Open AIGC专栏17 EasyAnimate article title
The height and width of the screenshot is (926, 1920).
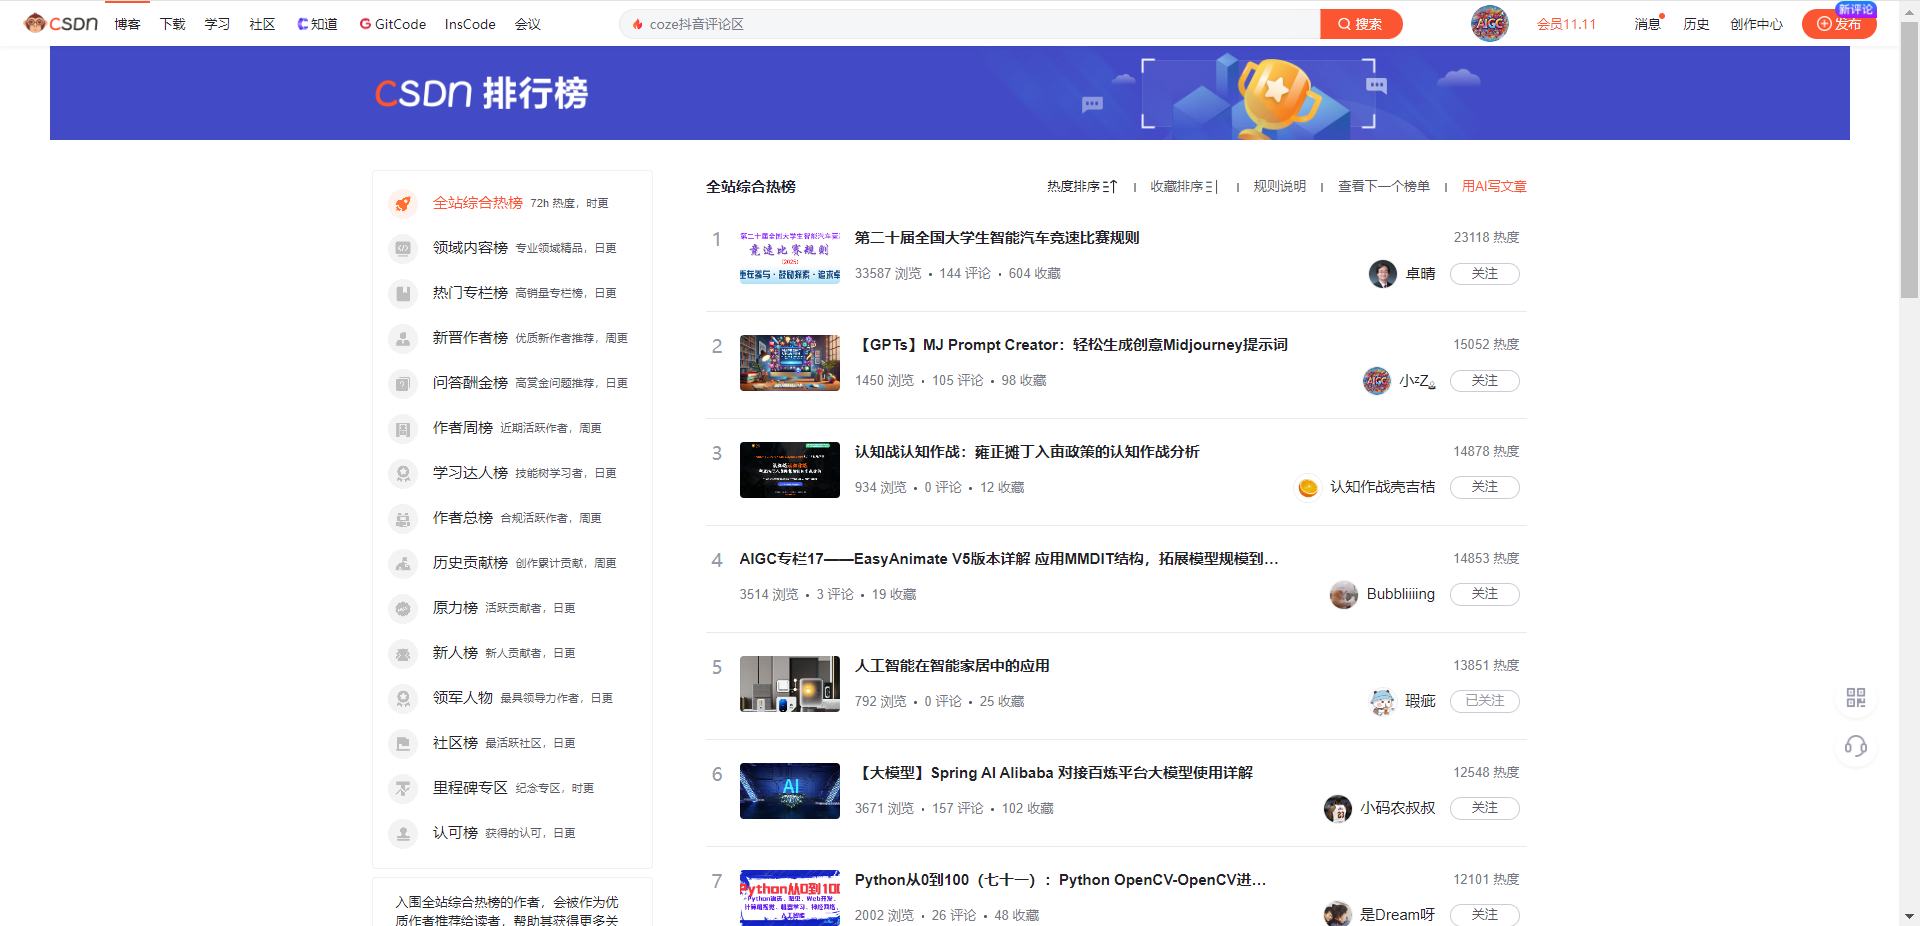[x=1009, y=559]
